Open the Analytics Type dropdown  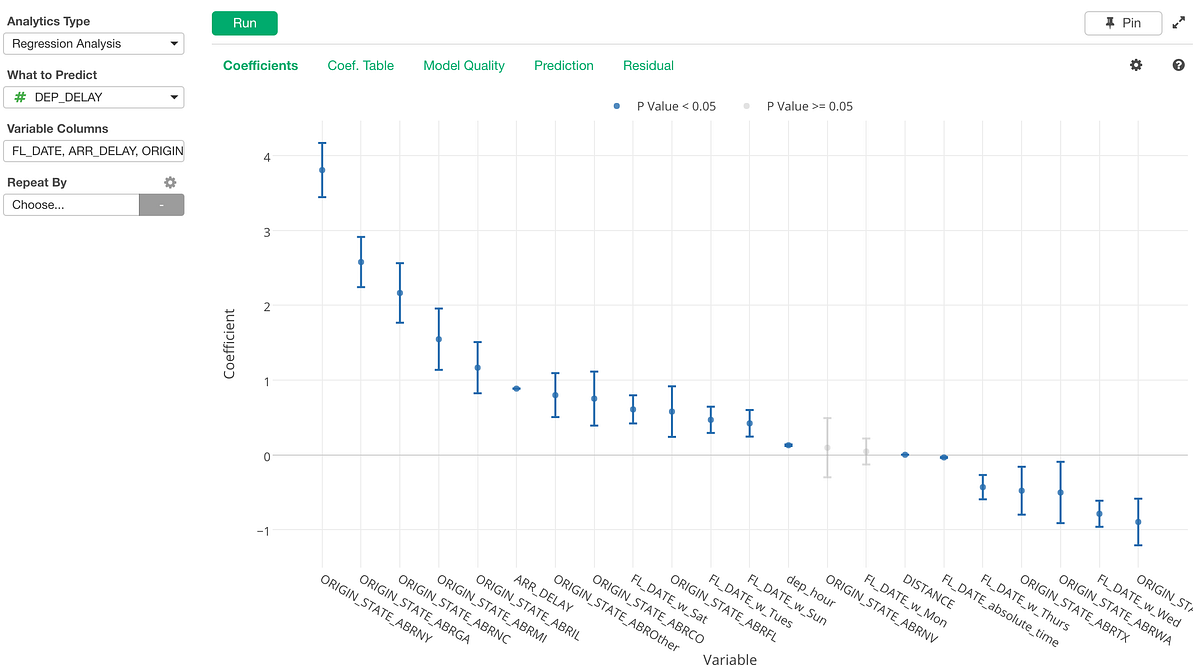[93, 43]
